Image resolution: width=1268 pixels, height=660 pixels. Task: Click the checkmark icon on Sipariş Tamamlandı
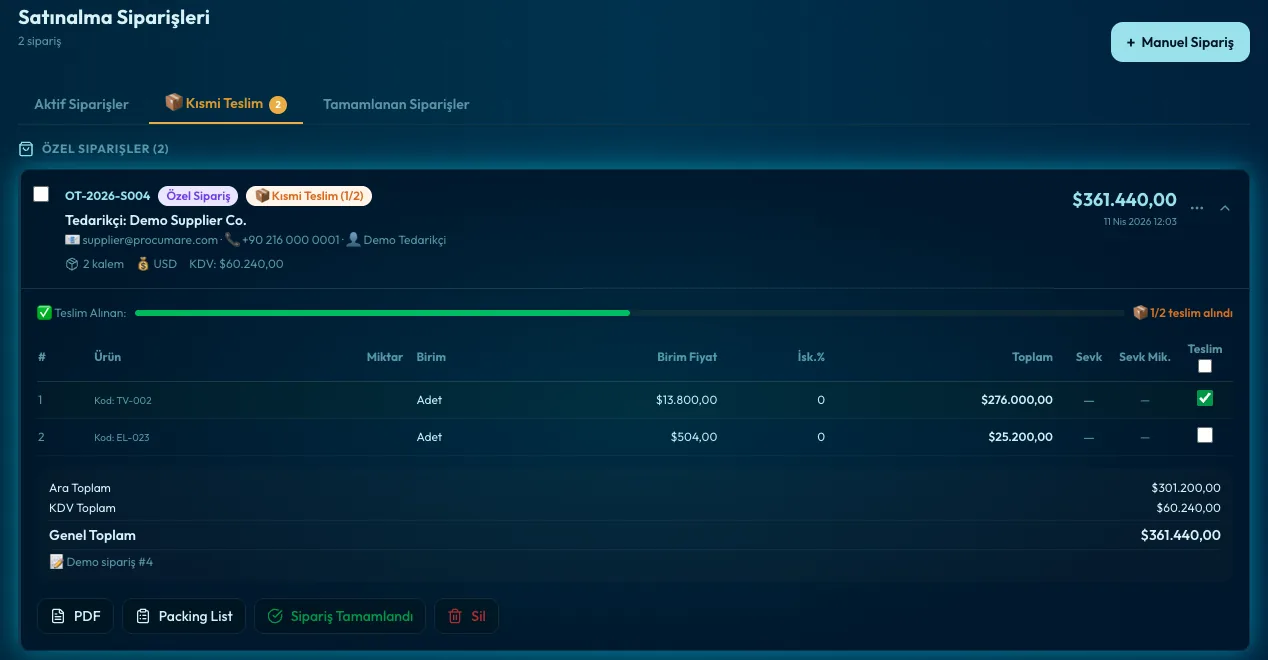tap(275, 616)
